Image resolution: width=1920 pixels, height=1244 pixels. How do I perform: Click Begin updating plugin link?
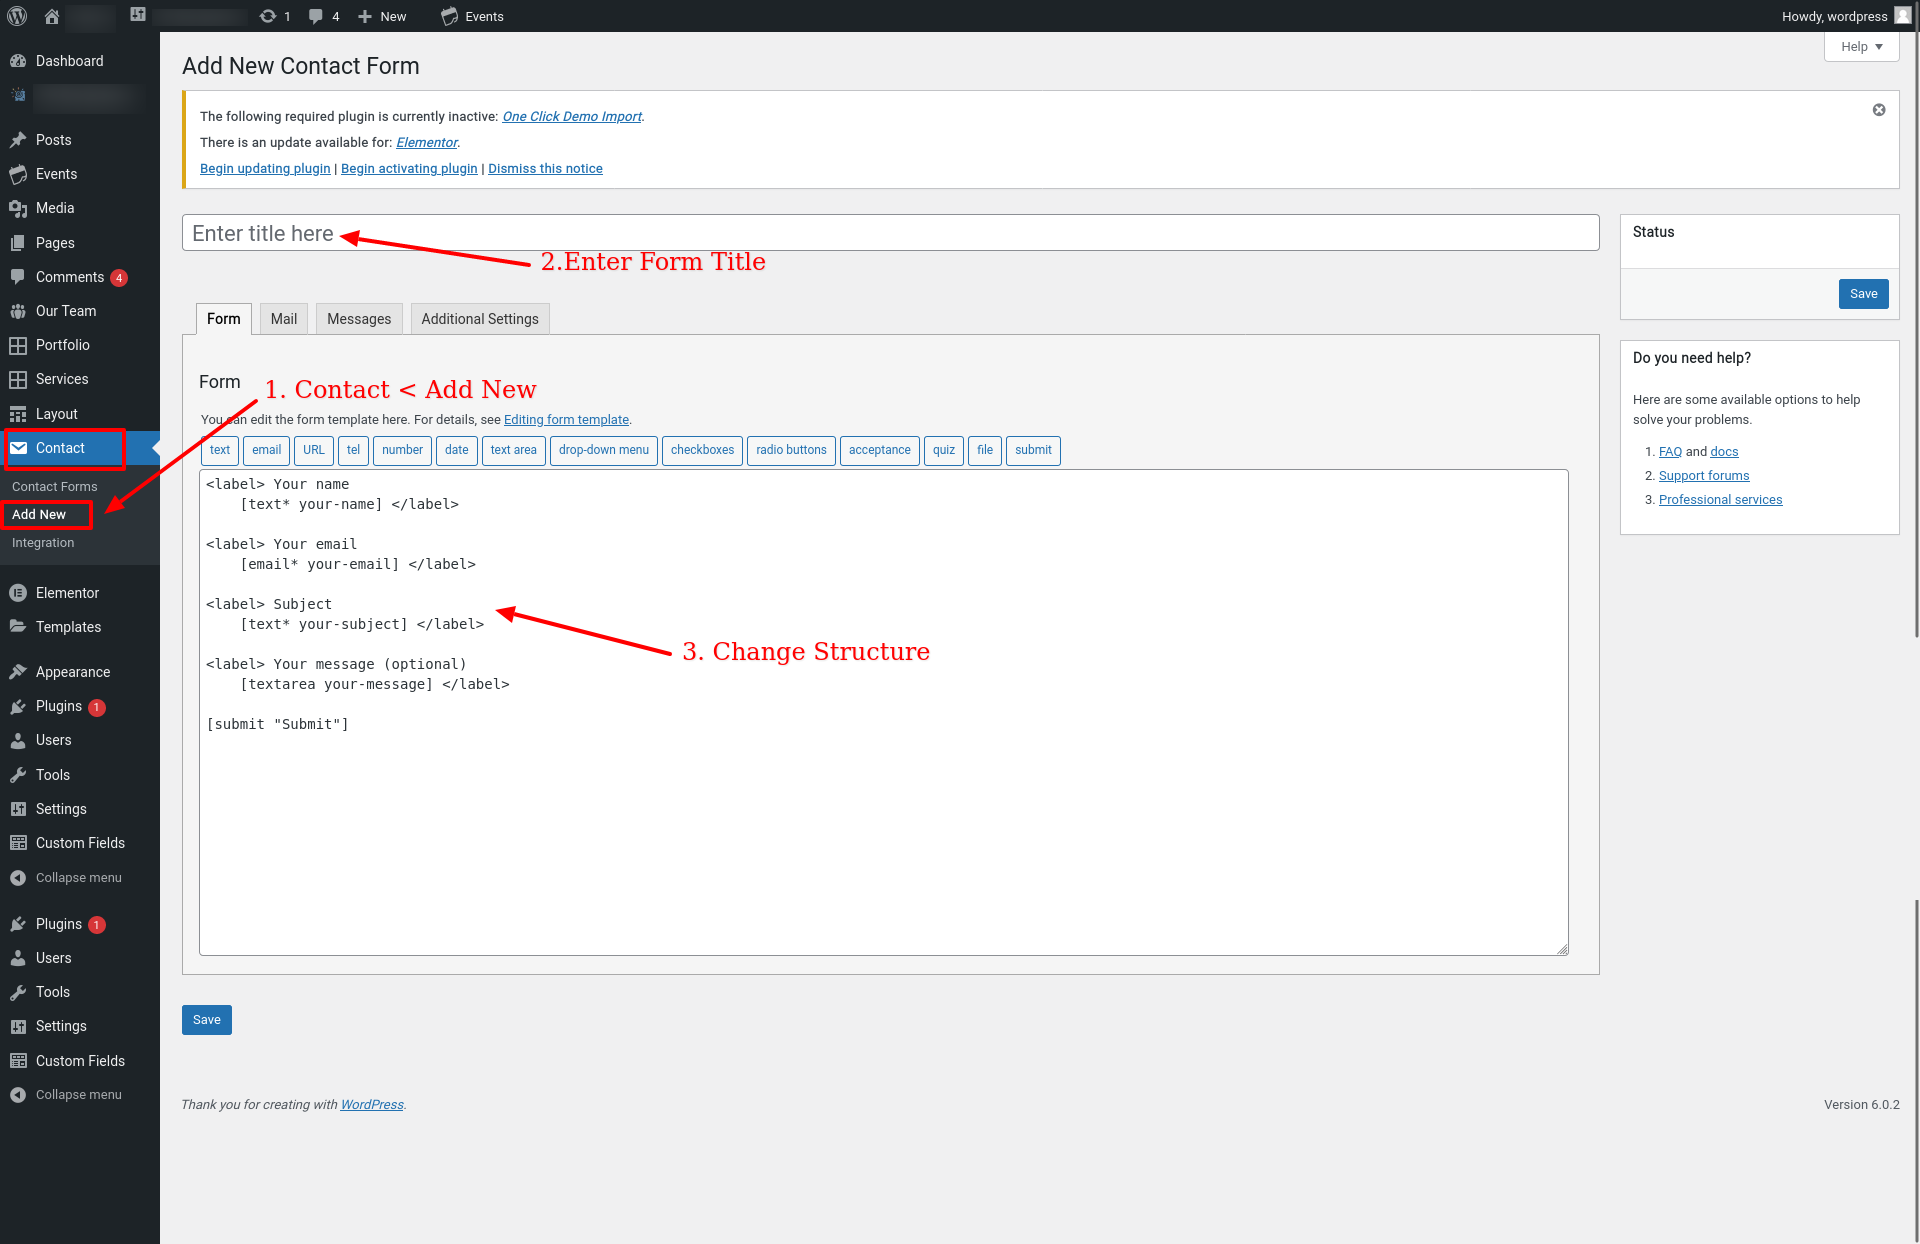tap(265, 169)
